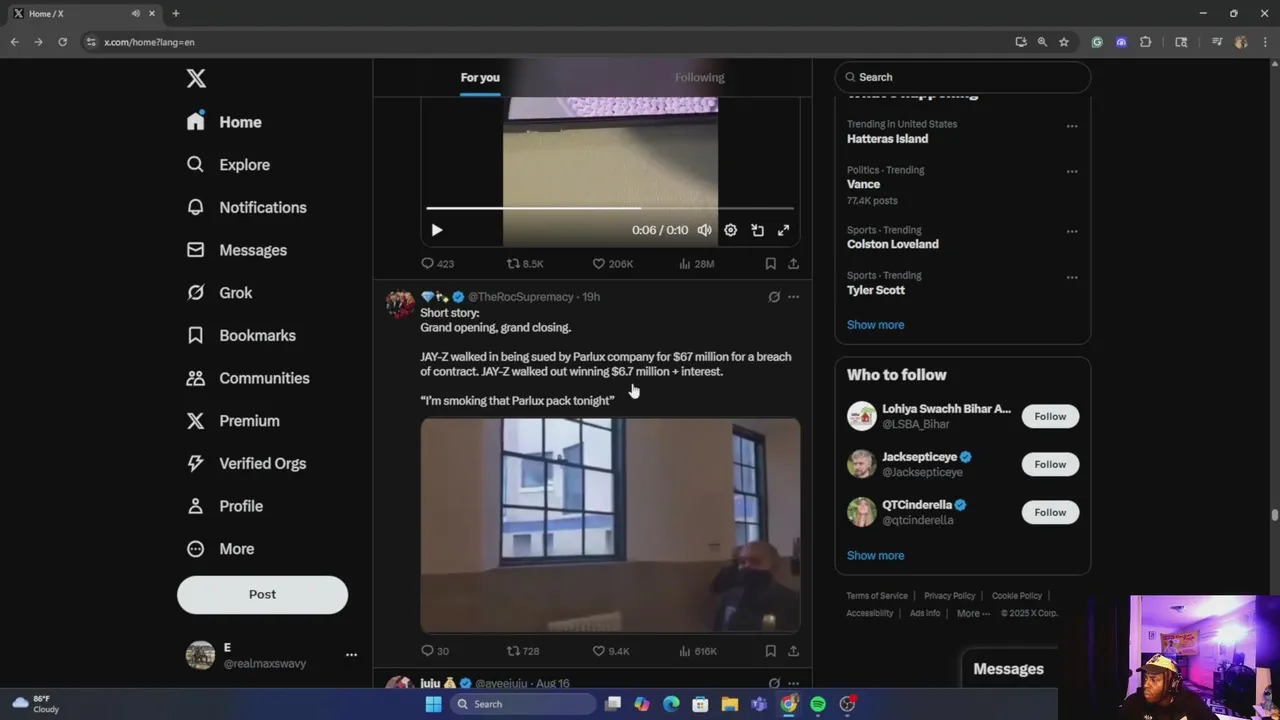Viewport: 1280px width, 720px height.
Task: Open account menu dots next to @realmaxswavy
Action: click(x=351, y=655)
